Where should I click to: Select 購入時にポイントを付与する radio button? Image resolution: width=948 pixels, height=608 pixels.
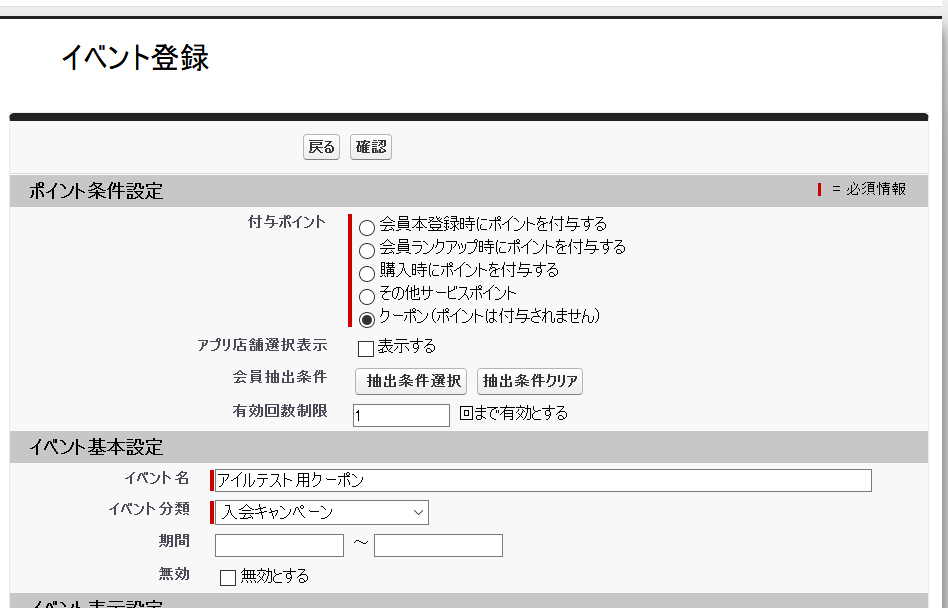367,271
